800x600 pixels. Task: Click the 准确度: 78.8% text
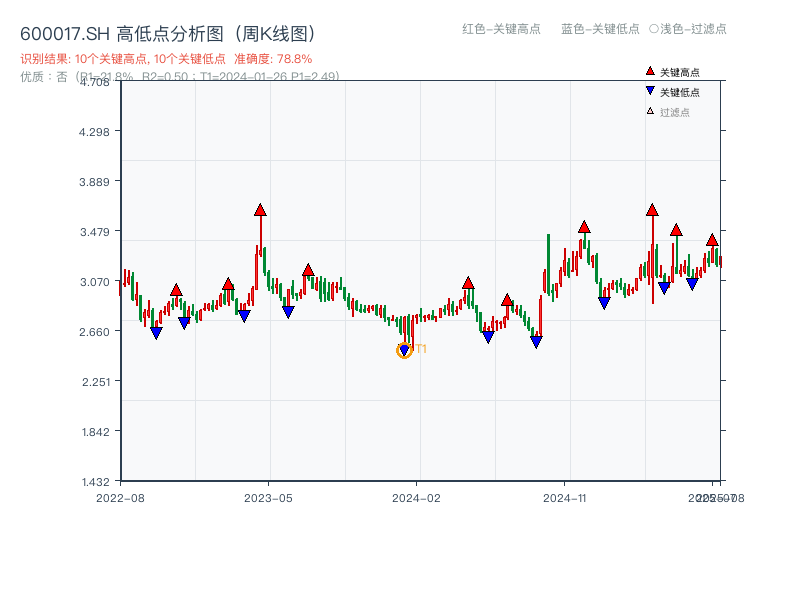tap(273, 59)
